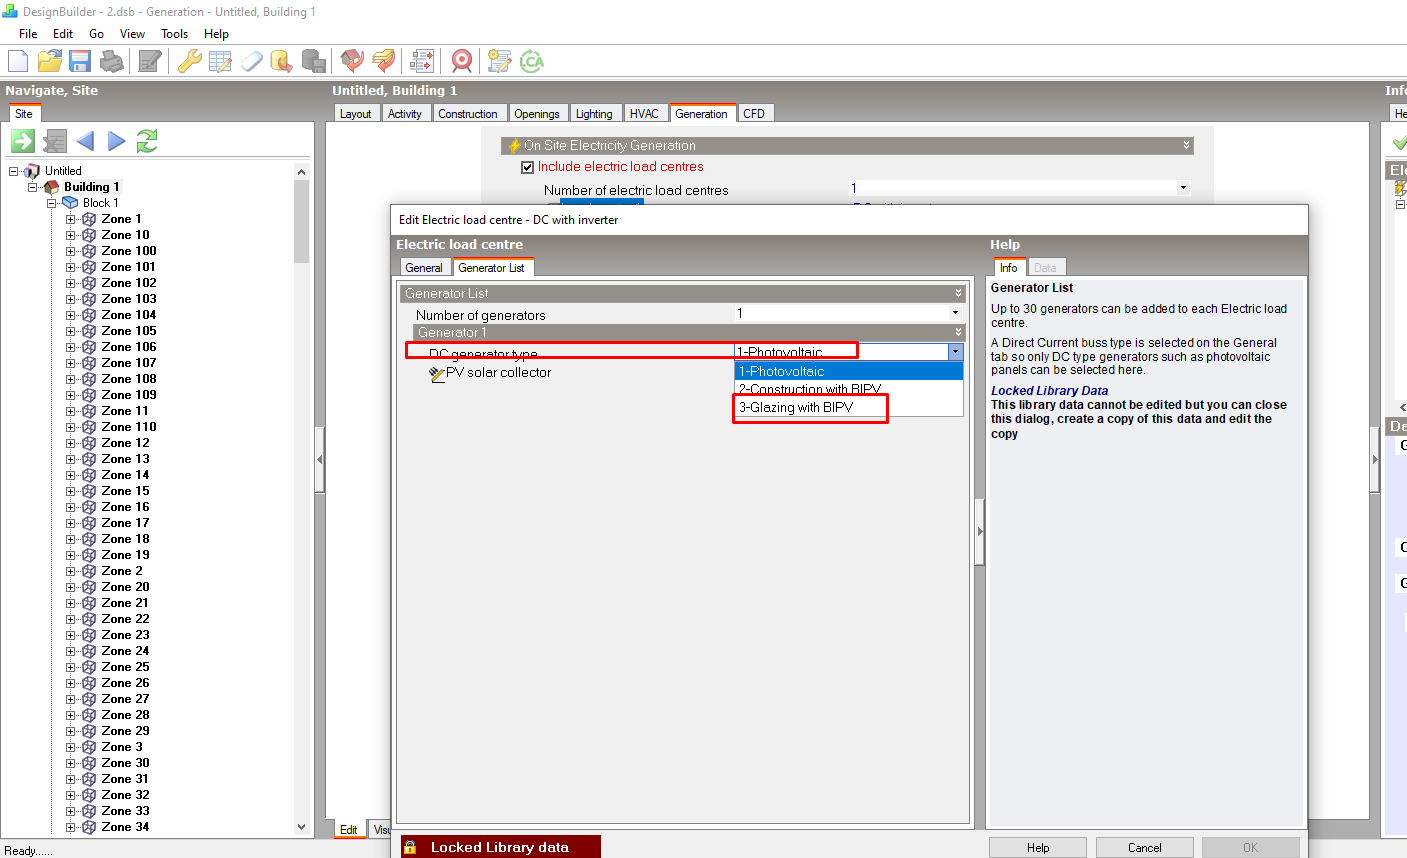The height and width of the screenshot is (858, 1407).
Task: Click the Help button in dialog
Action: click(1038, 847)
